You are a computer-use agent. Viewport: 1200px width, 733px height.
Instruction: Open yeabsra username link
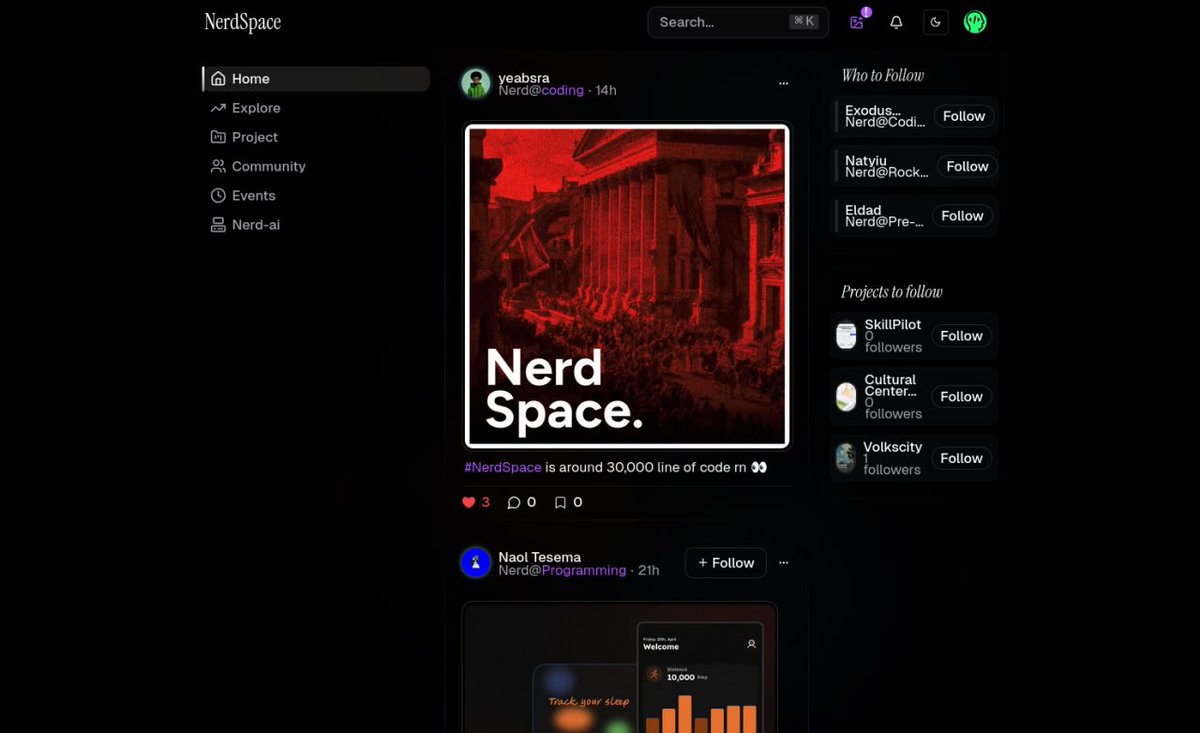524,78
